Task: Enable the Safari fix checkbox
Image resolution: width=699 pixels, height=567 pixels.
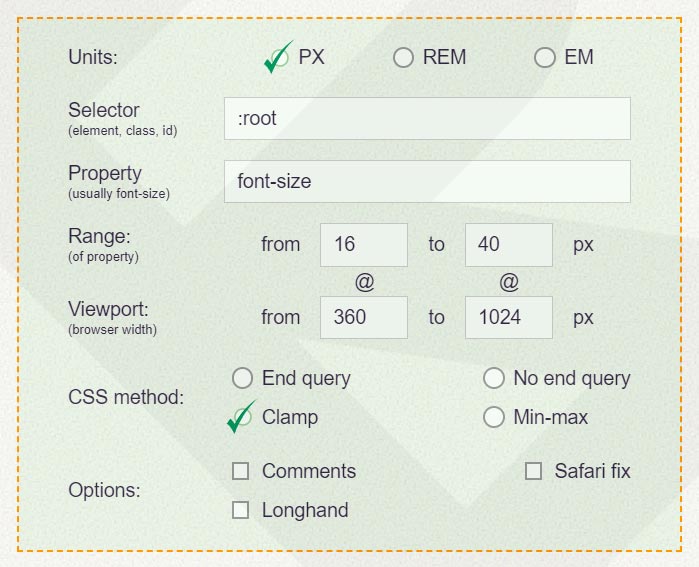Action: (x=534, y=471)
